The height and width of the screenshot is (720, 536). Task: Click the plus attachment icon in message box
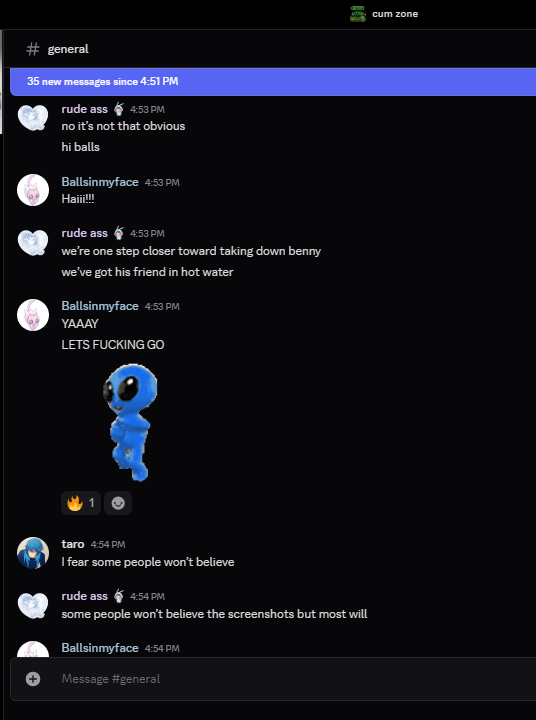point(33,679)
